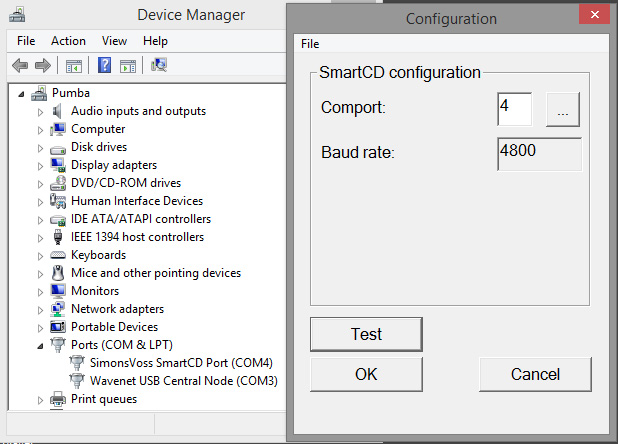Open the Action menu in Device Manager
This screenshot has width=618, height=444.
pyautogui.click(x=68, y=41)
